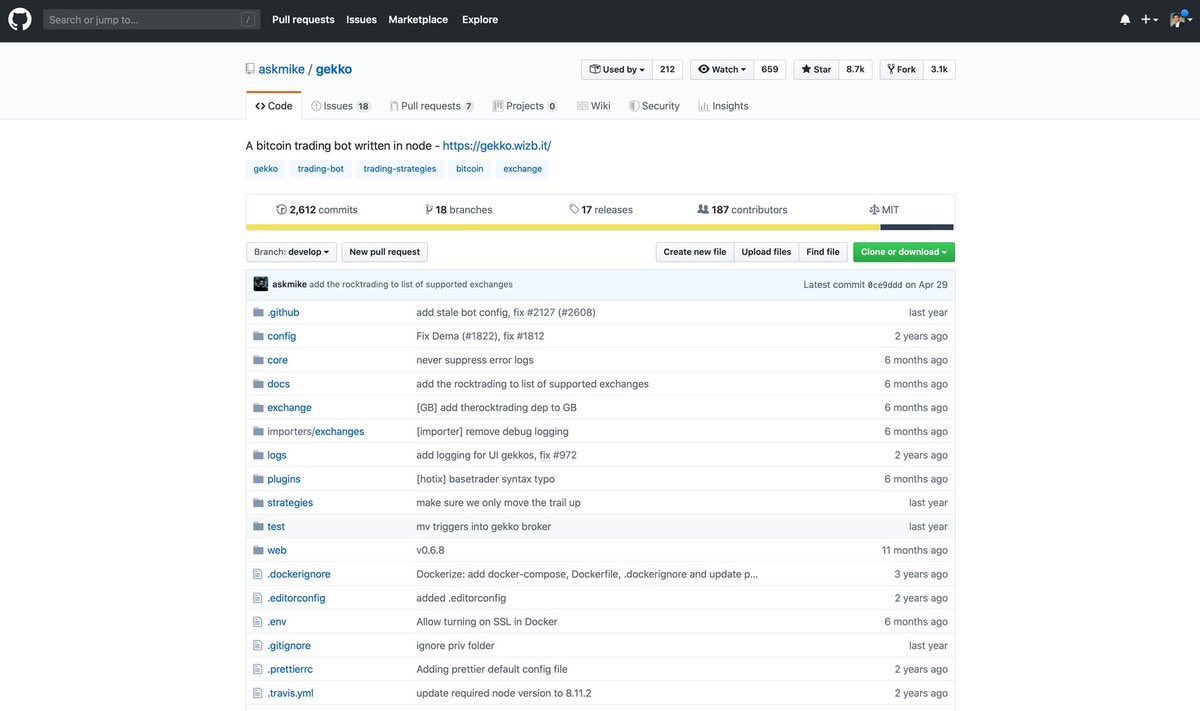The width and height of the screenshot is (1200, 711).
Task: Switch to the Insights tab
Action: 723,106
